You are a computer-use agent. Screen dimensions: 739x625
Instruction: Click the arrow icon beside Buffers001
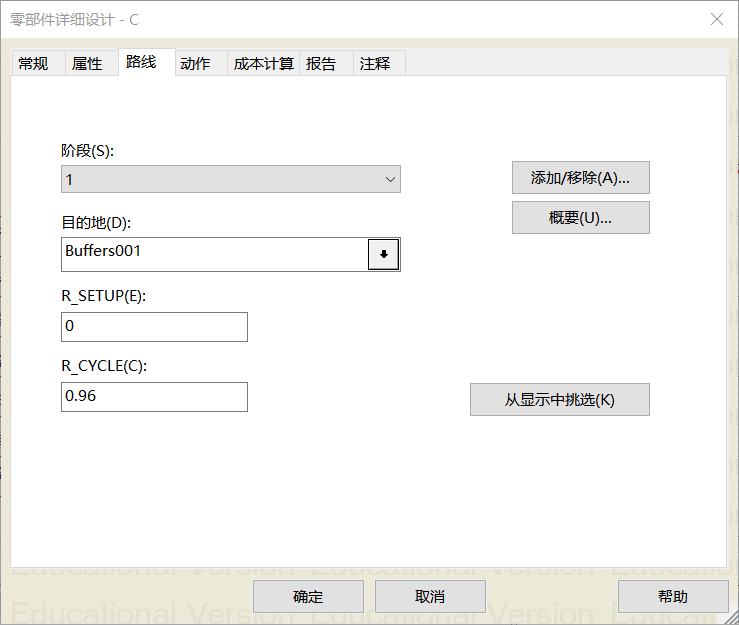[x=383, y=255]
